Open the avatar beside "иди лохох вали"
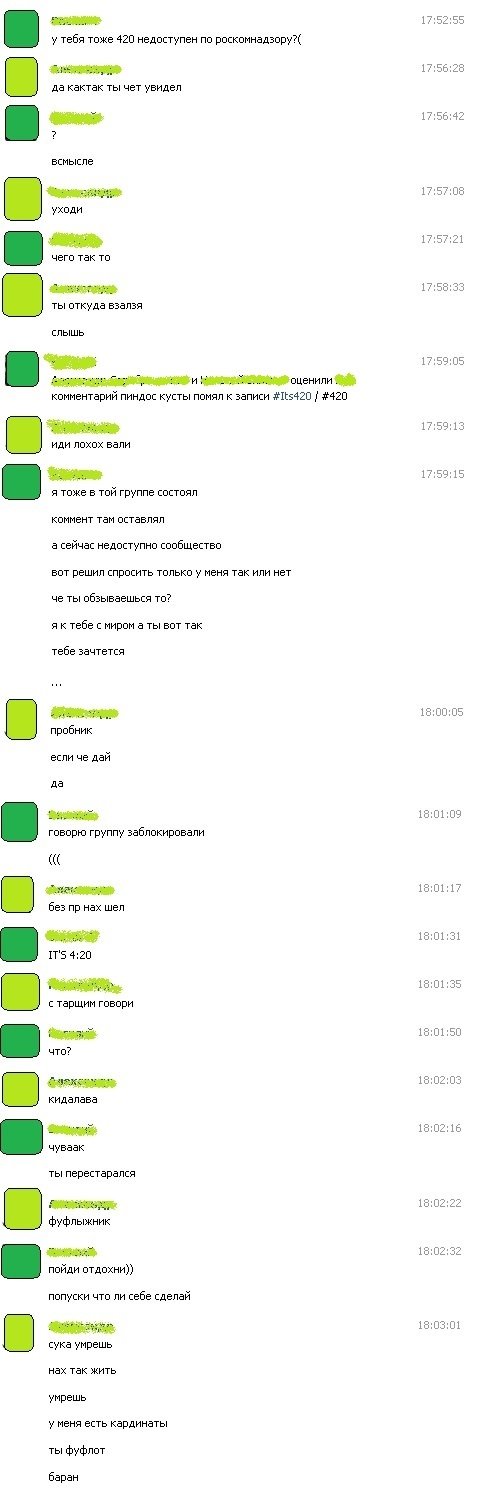The width and height of the screenshot is (481, 1492). [22, 434]
